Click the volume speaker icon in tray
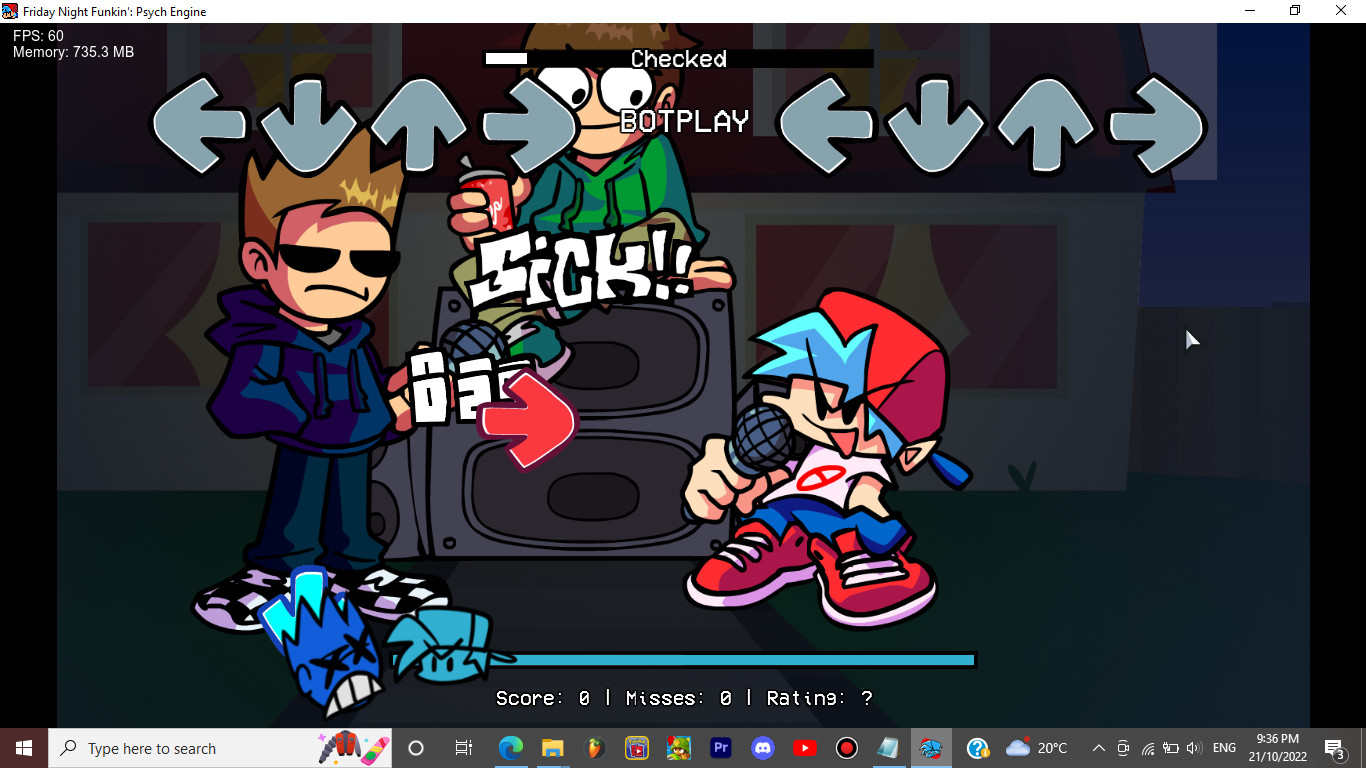Screen dimensions: 1366x768 [1194, 748]
